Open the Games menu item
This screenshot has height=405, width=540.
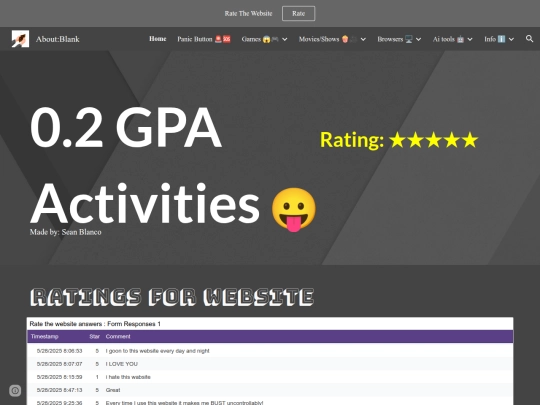click(x=260, y=39)
